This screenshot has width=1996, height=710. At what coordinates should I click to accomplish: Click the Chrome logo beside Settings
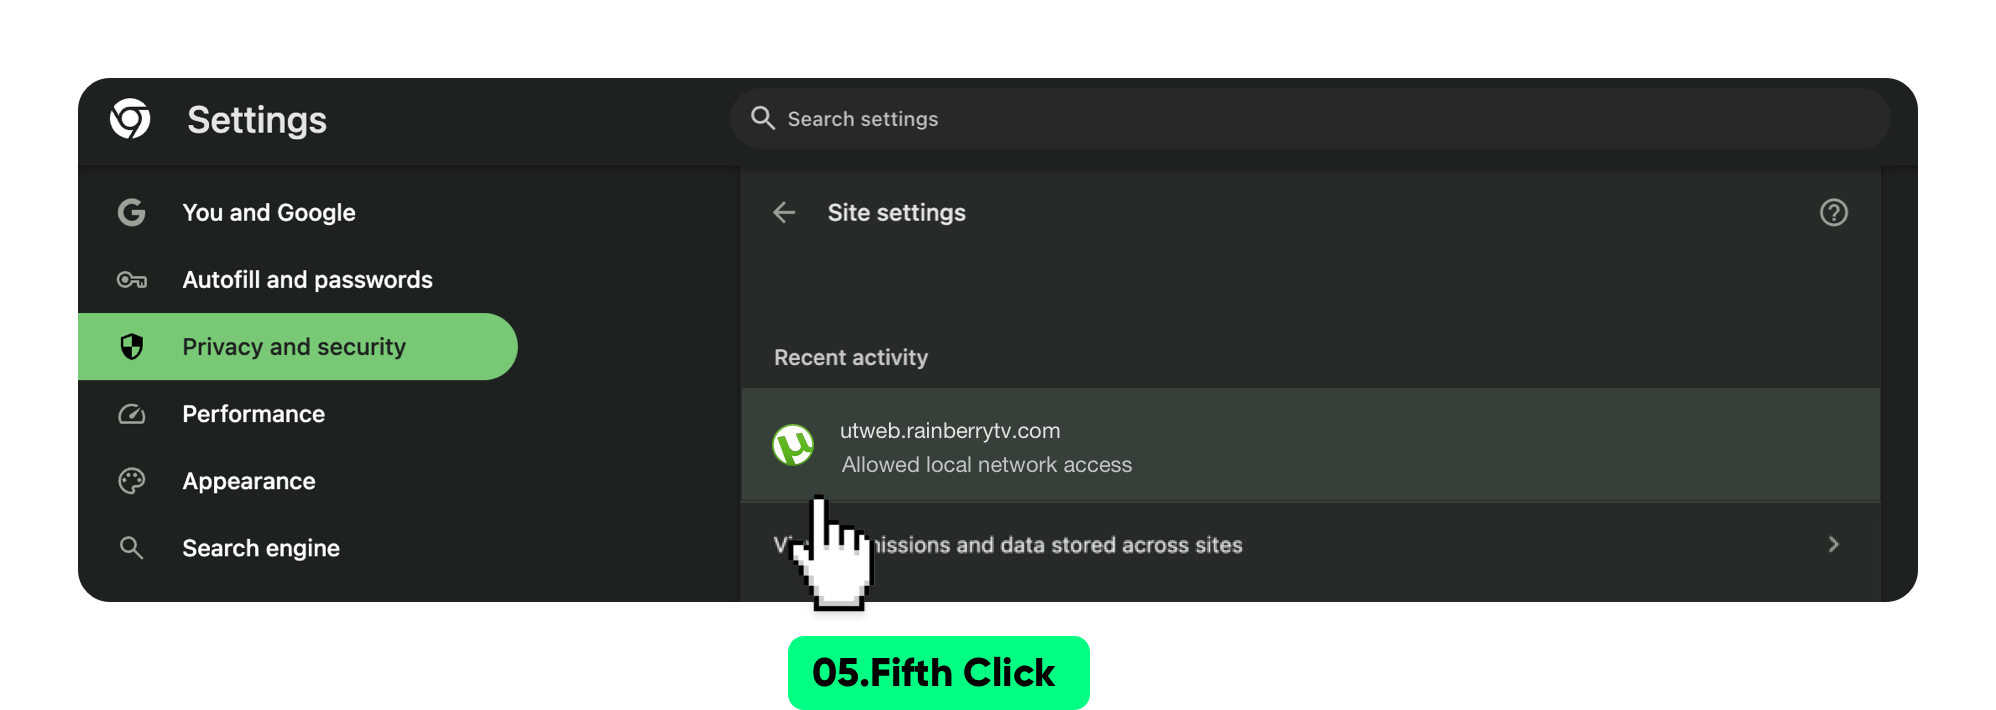point(130,119)
